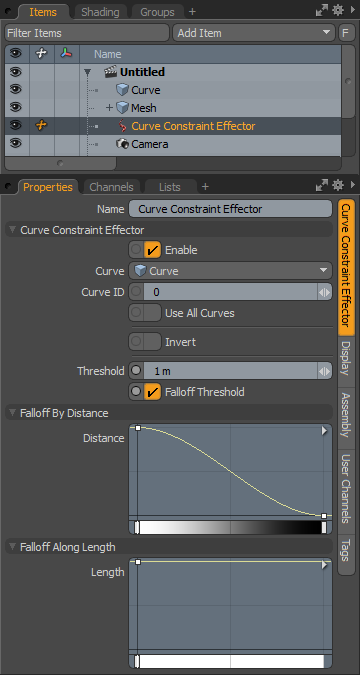Click the cube icon in Curve dropdown
The width and height of the screenshot is (360, 675).
(x=140, y=271)
